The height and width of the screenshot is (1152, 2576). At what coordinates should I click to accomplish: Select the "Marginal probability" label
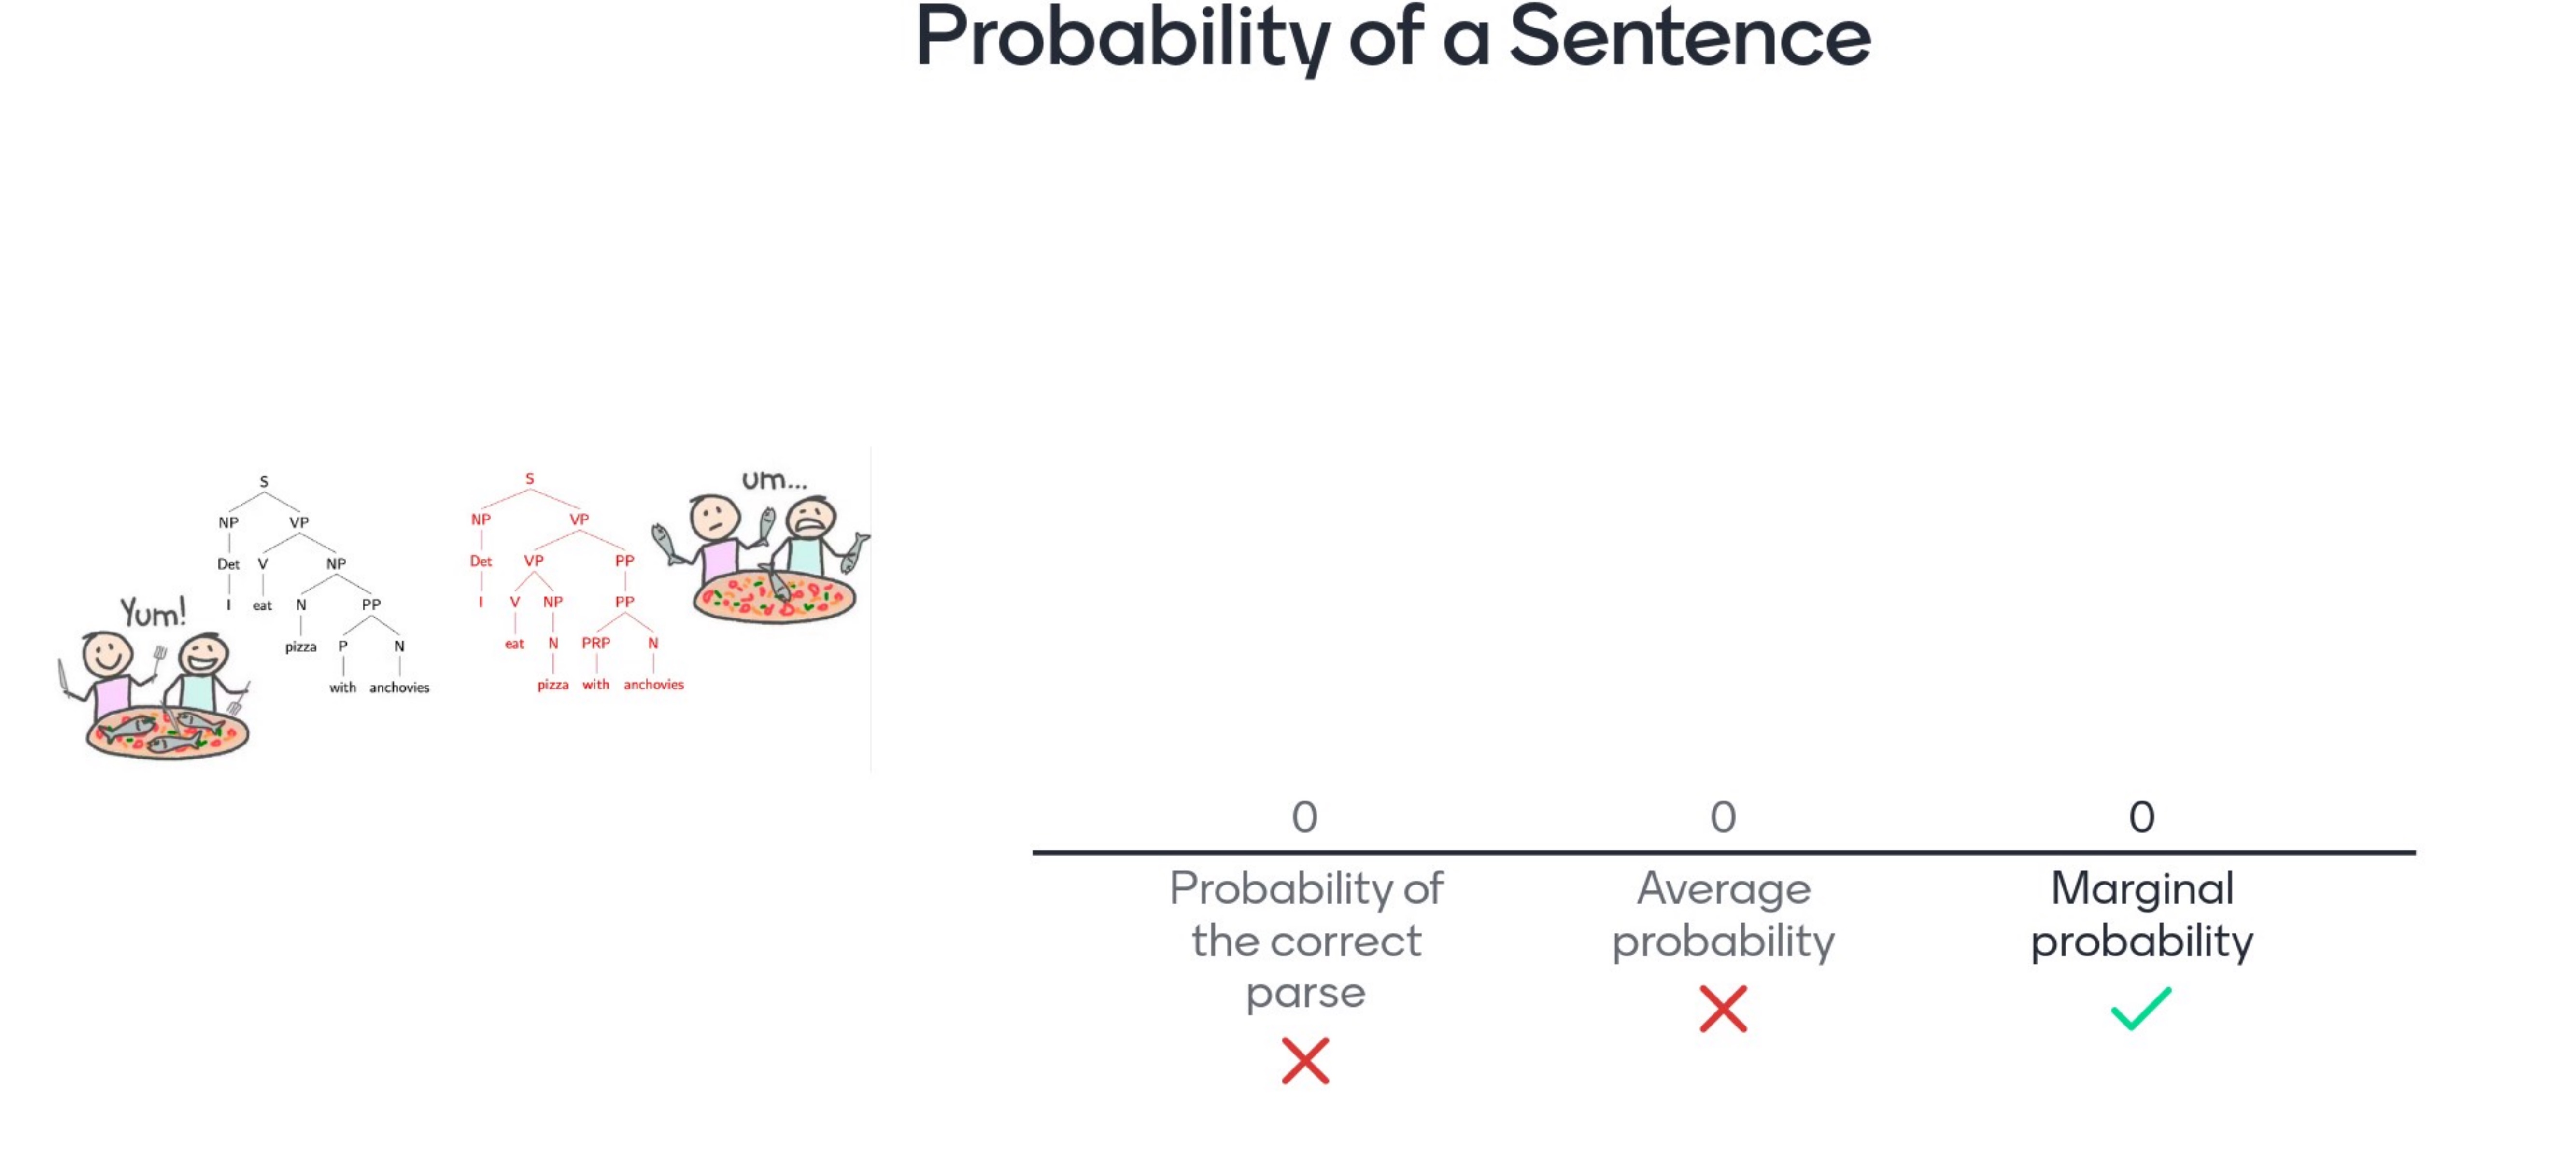2141,914
